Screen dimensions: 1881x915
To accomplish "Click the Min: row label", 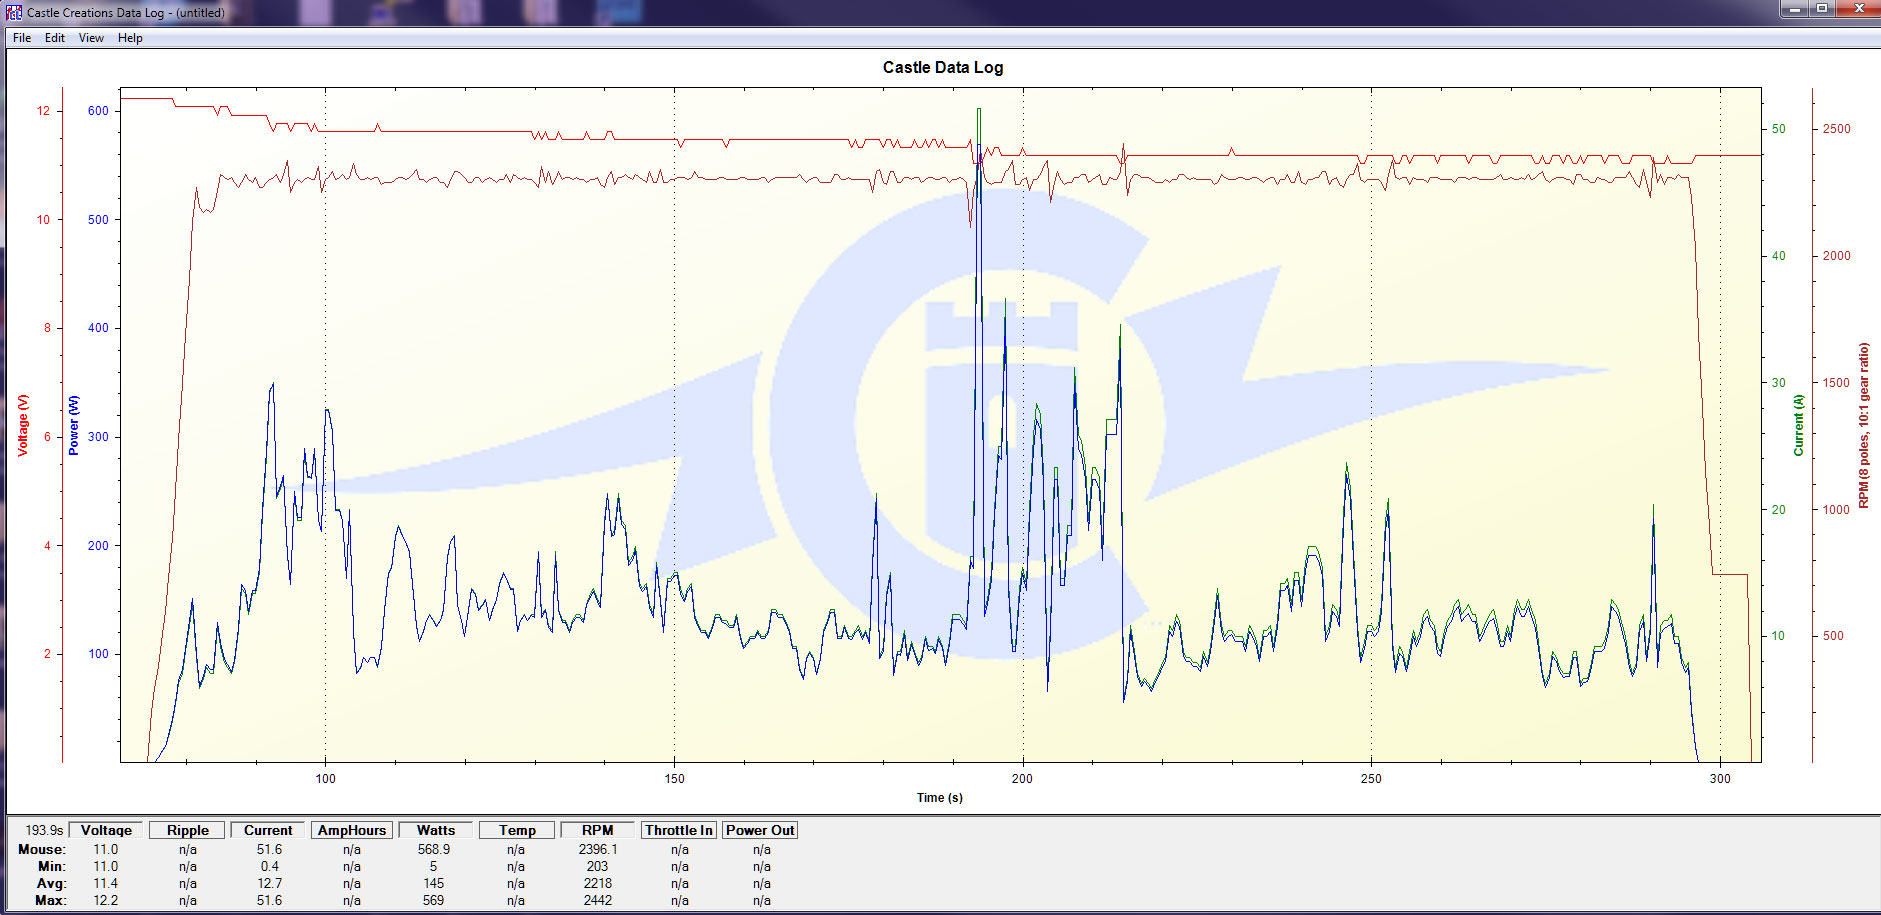I will click(51, 866).
